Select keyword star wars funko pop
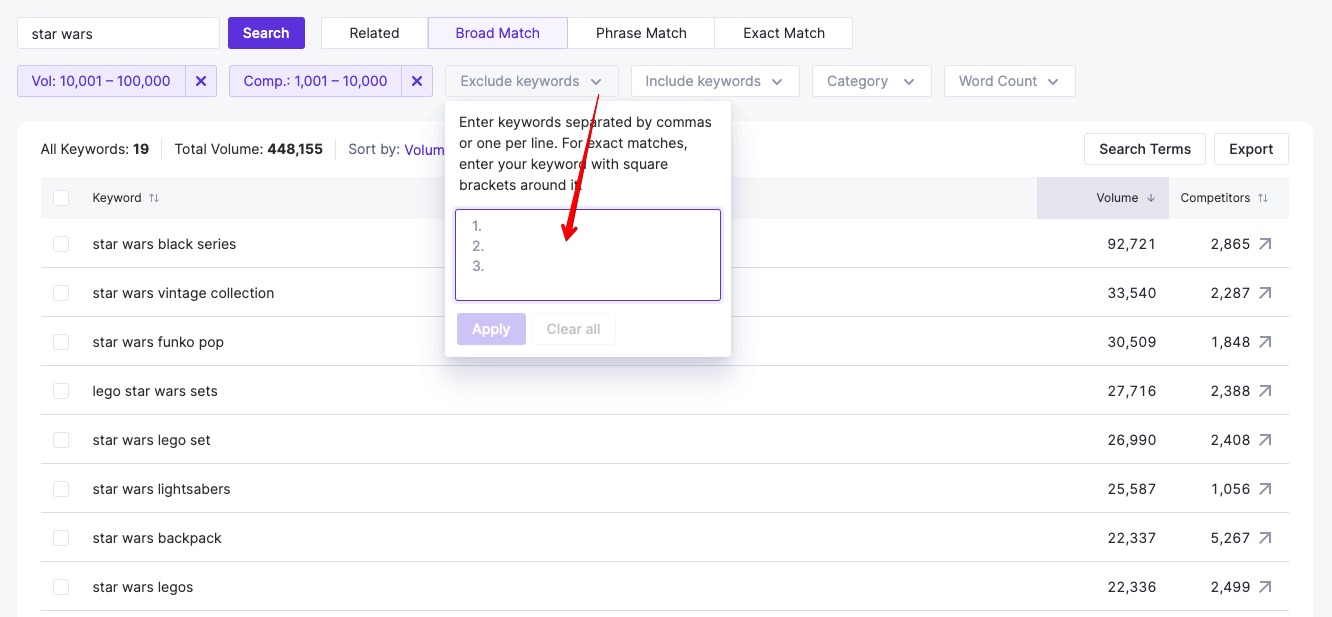The width and height of the screenshot is (1332, 617). 158,342
